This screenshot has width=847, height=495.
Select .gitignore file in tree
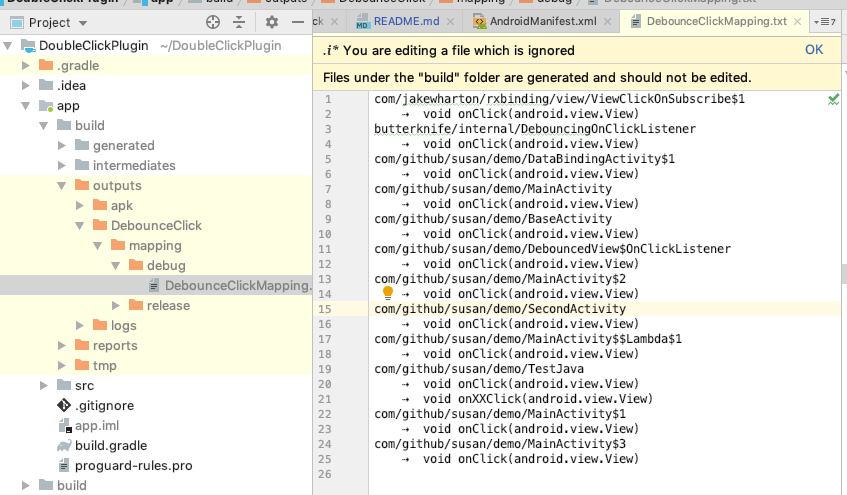(104, 405)
